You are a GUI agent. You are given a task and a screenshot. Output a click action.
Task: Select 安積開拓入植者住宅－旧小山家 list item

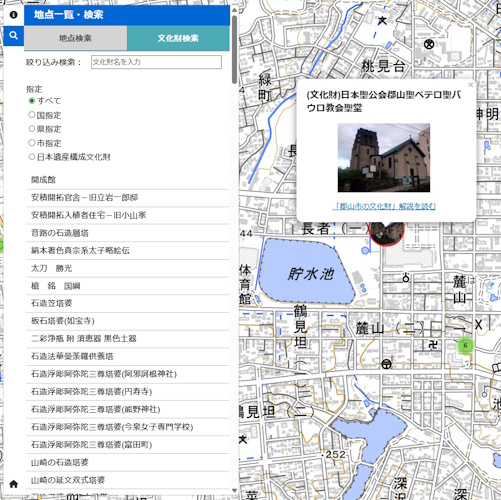tap(128, 215)
